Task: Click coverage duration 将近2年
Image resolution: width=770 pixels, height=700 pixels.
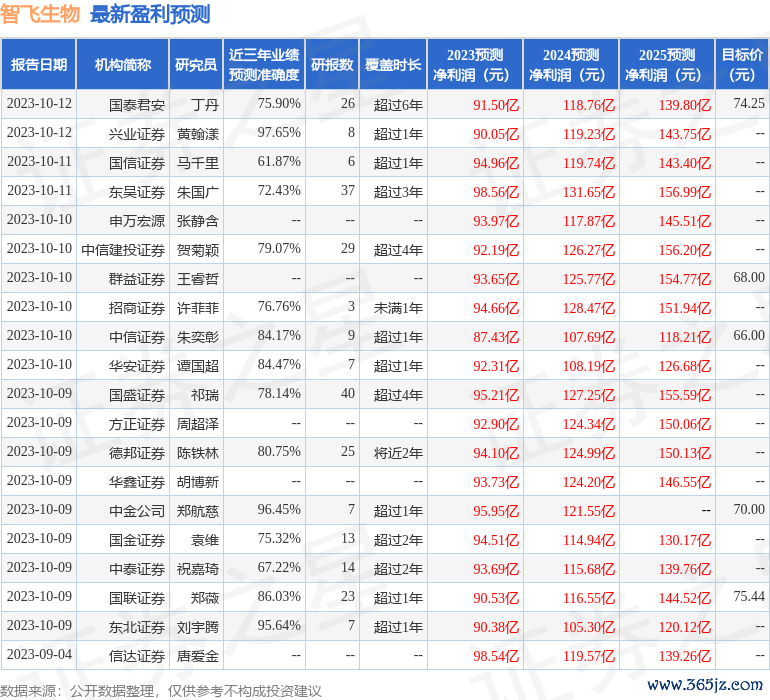Action: (398, 453)
